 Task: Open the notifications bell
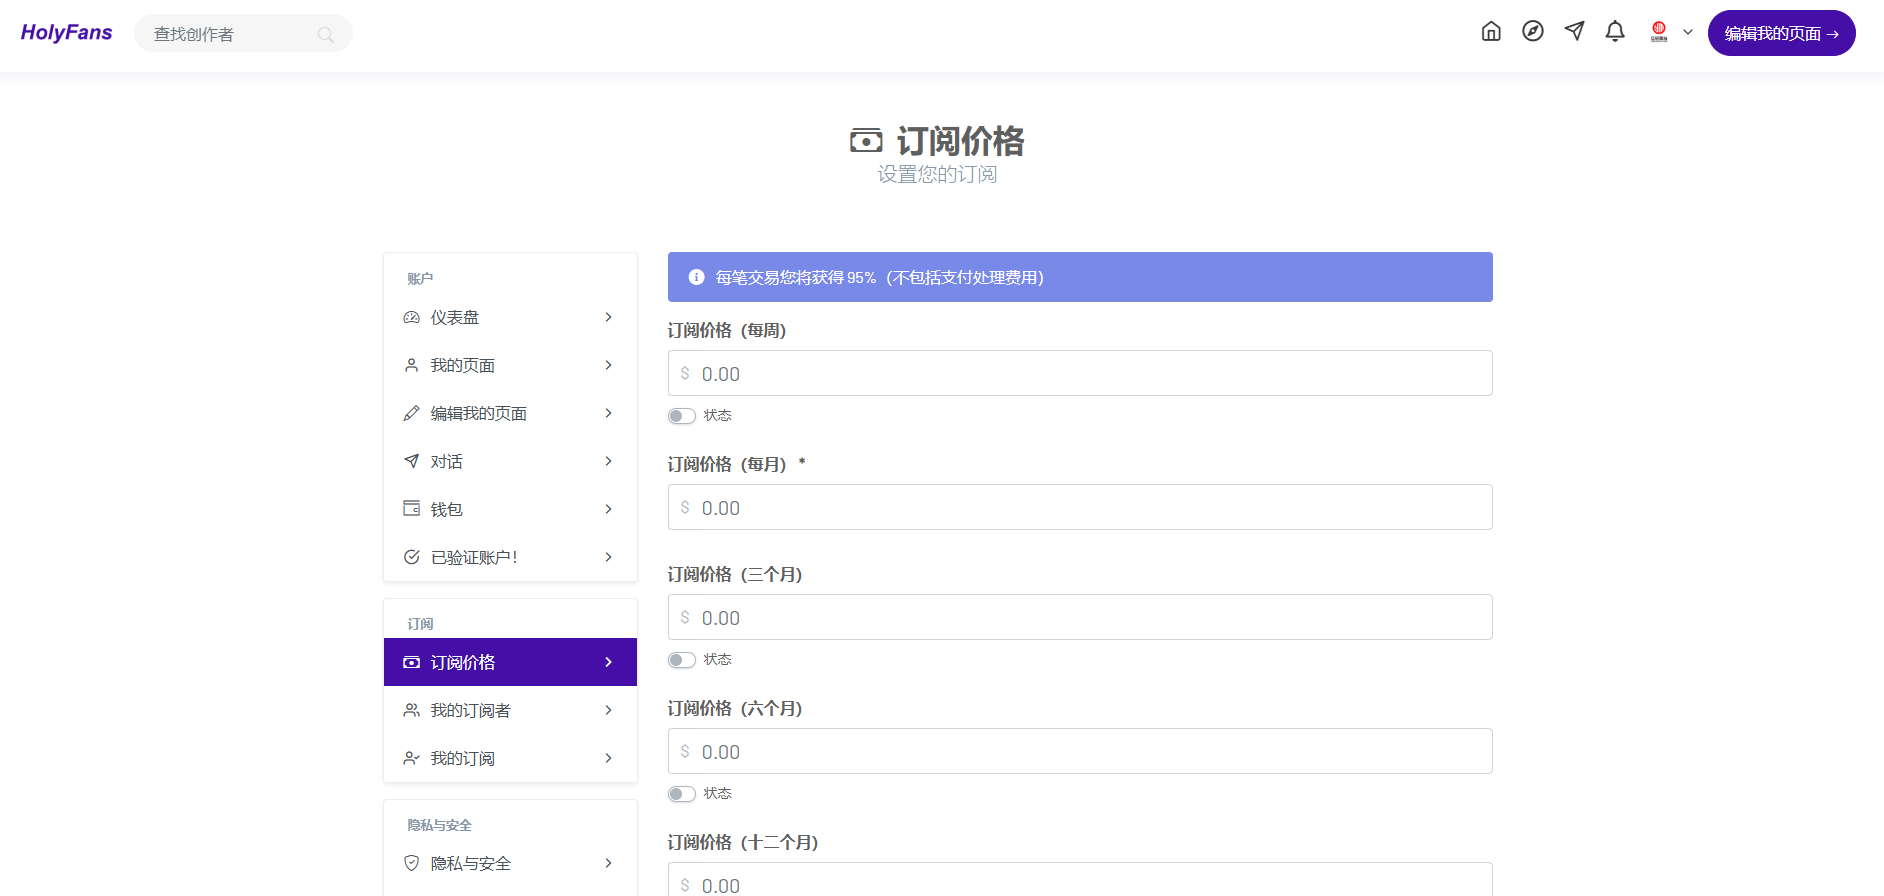(x=1615, y=32)
